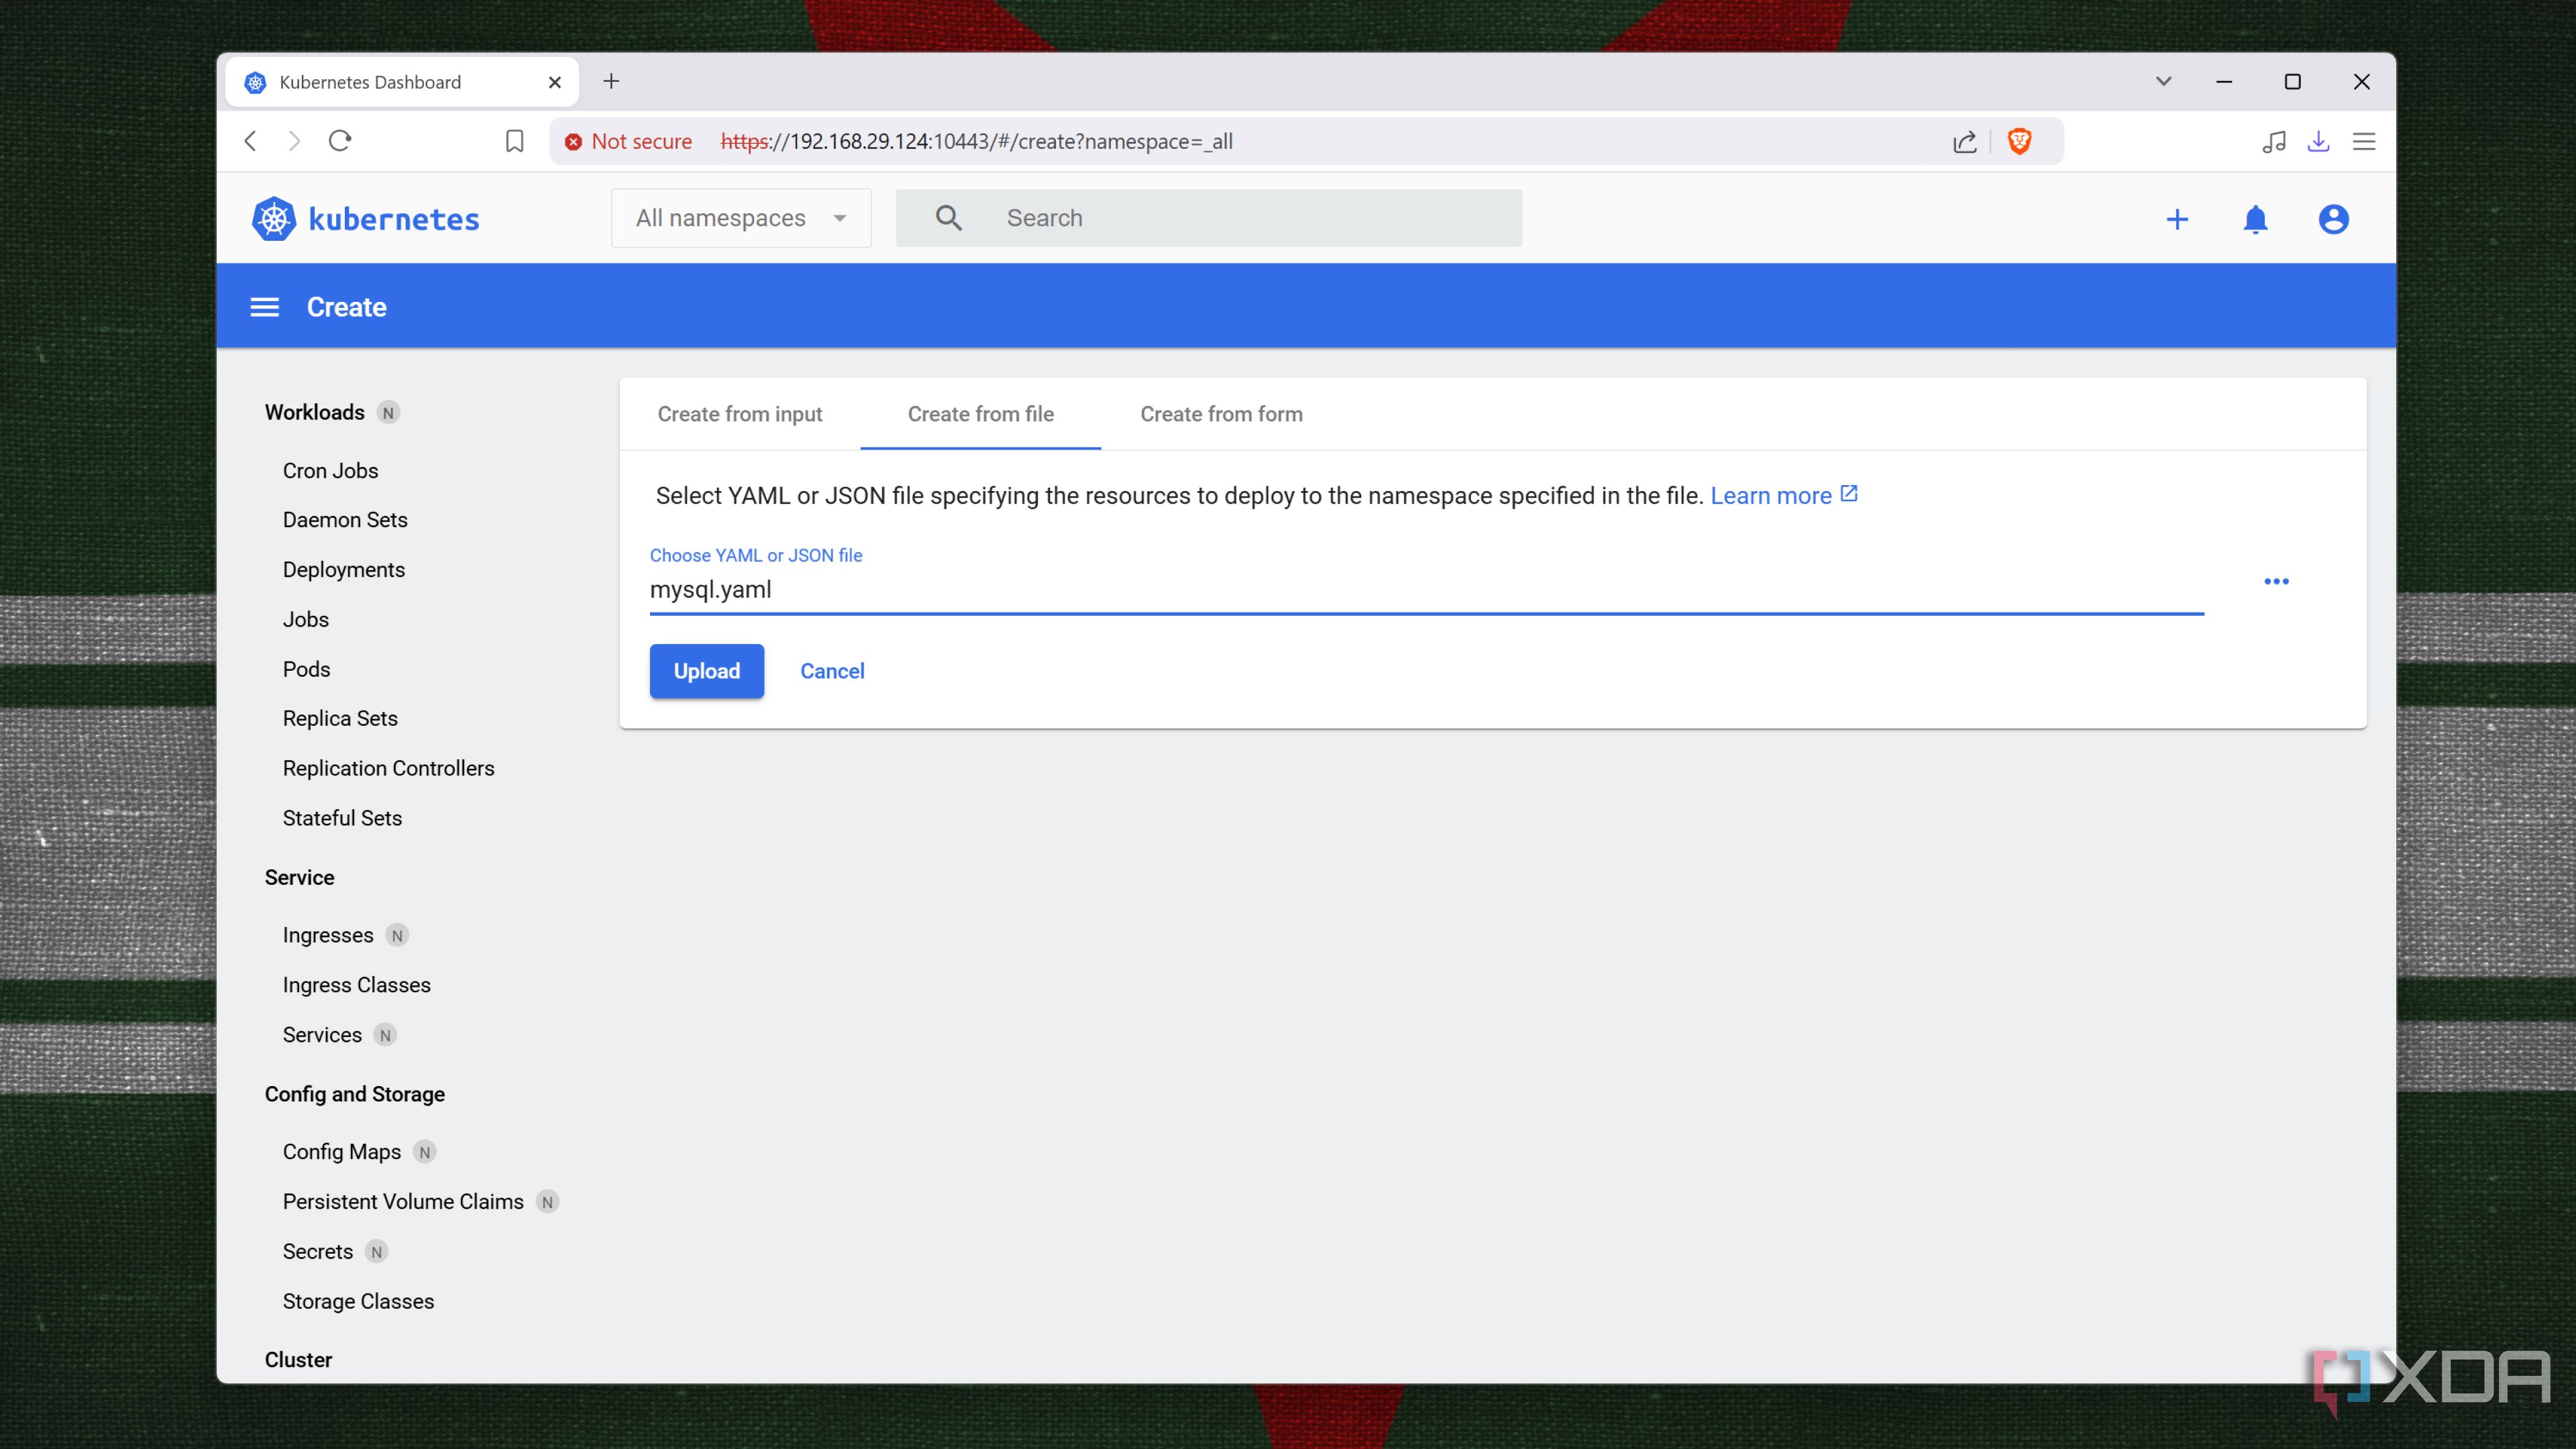Viewport: 2576px width, 1449px height.
Task: Click the music playlist icon in toolbar
Action: click(2273, 141)
